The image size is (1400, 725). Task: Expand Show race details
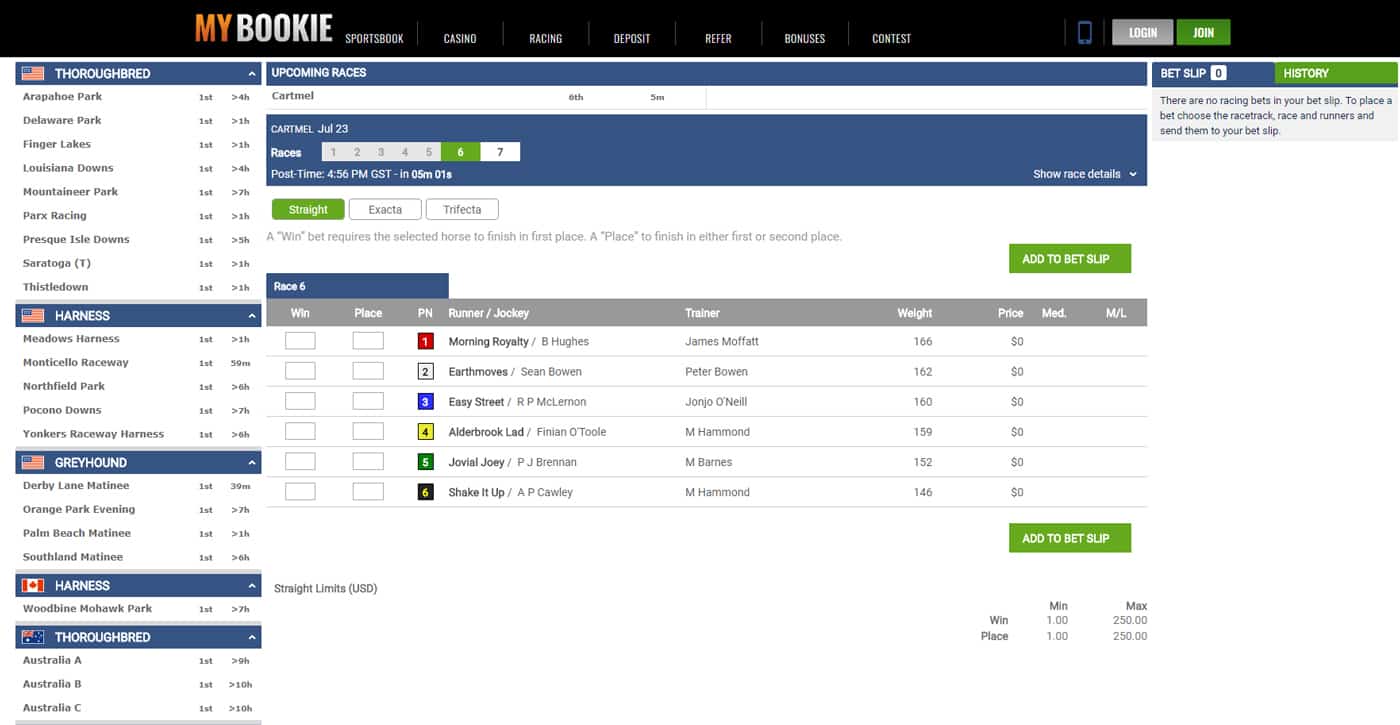[1085, 174]
